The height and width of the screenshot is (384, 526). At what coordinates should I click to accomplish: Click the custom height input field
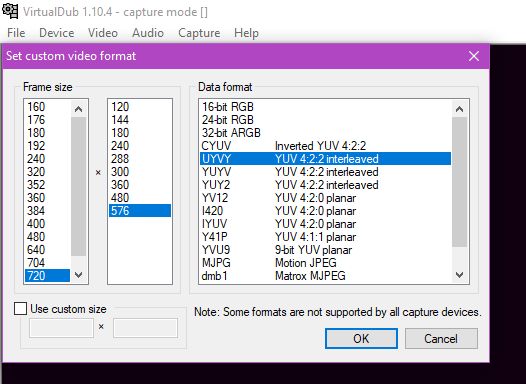[145, 328]
